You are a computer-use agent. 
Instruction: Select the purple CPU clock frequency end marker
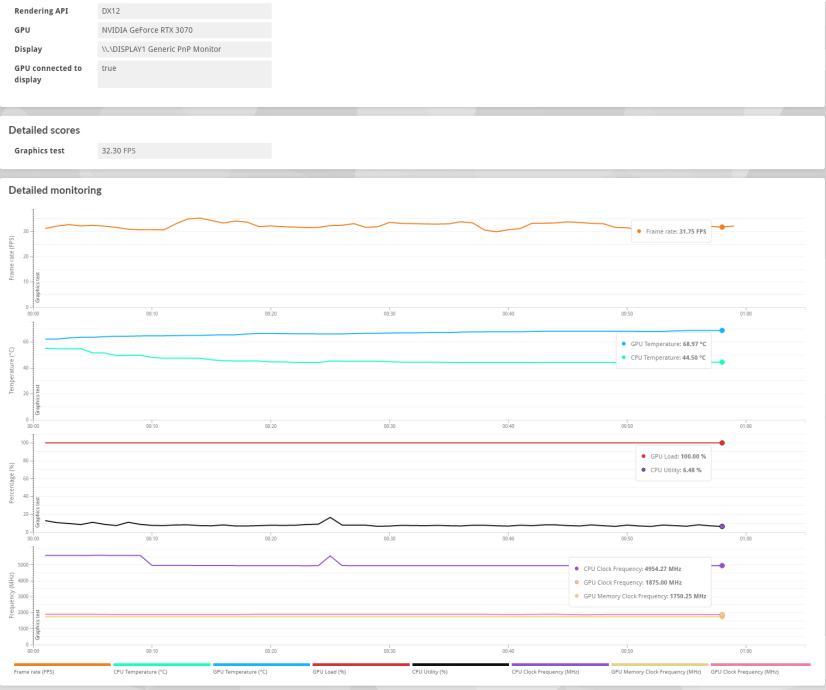click(722, 565)
